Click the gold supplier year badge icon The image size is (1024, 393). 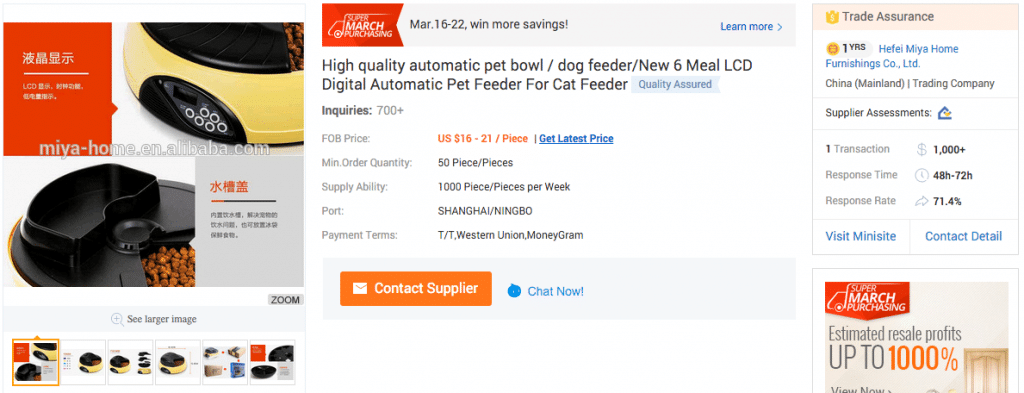pos(833,48)
